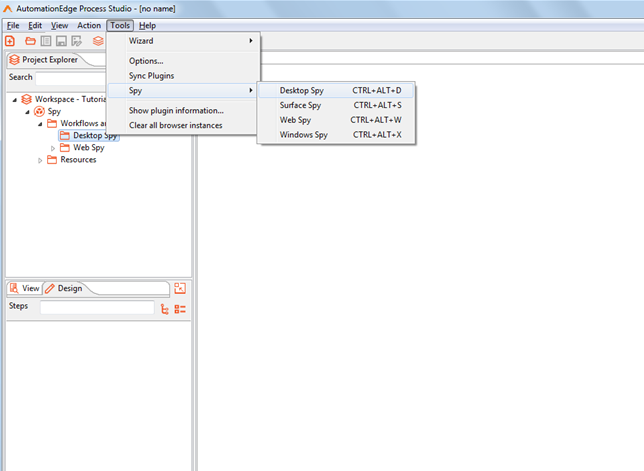Image resolution: width=644 pixels, height=471 pixels.
Task: Click the New file toolbar icon
Action: (10, 41)
